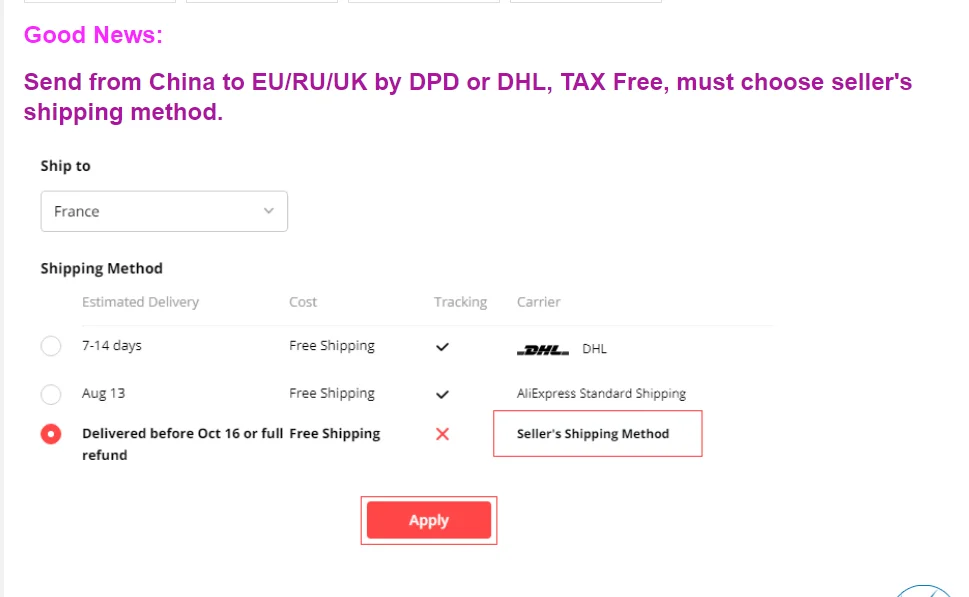Click the DHL carrier logo
969x597 pixels.
(543, 350)
